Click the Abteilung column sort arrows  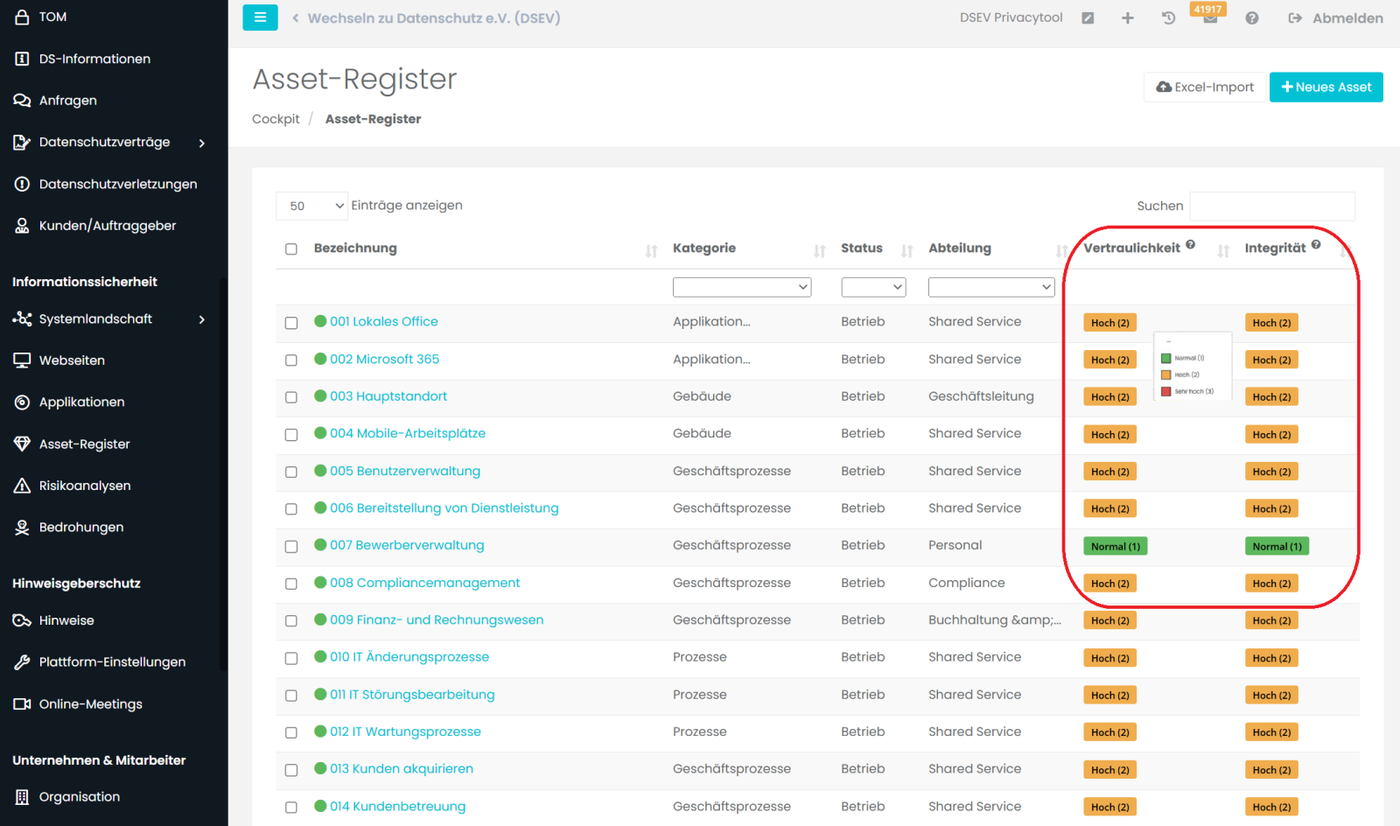click(1062, 250)
